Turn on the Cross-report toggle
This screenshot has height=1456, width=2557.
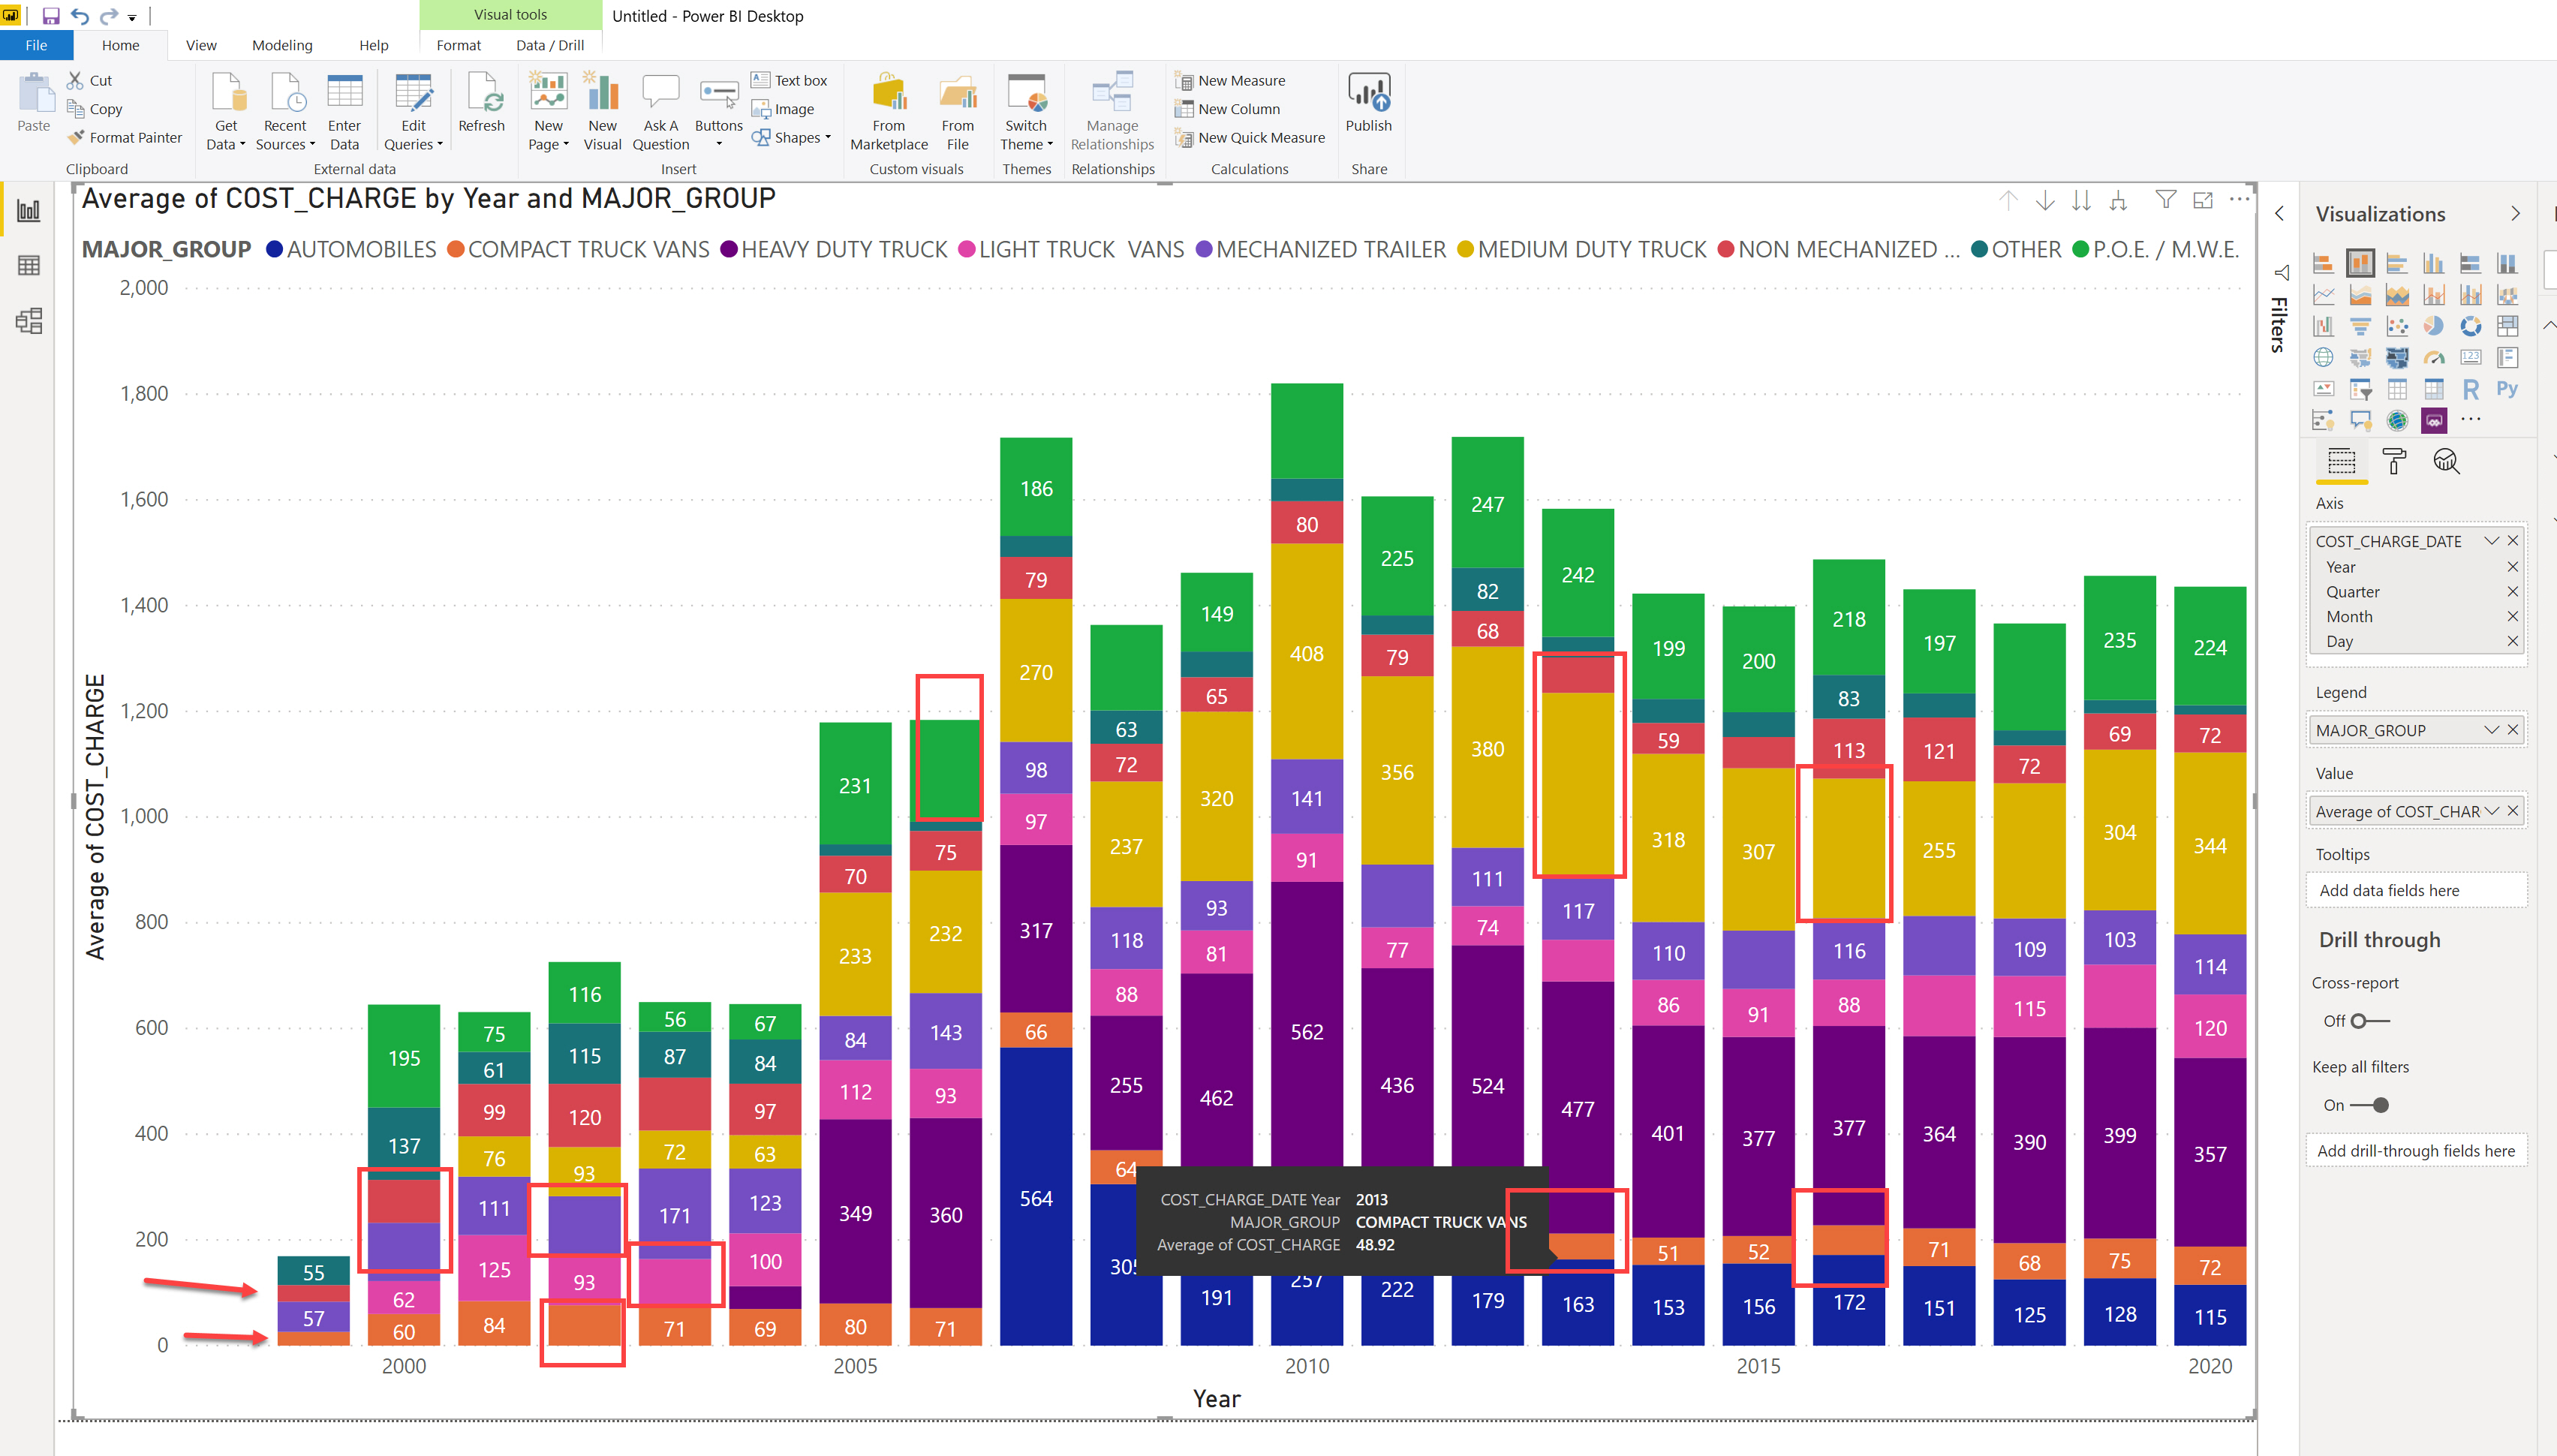click(x=2368, y=1021)
